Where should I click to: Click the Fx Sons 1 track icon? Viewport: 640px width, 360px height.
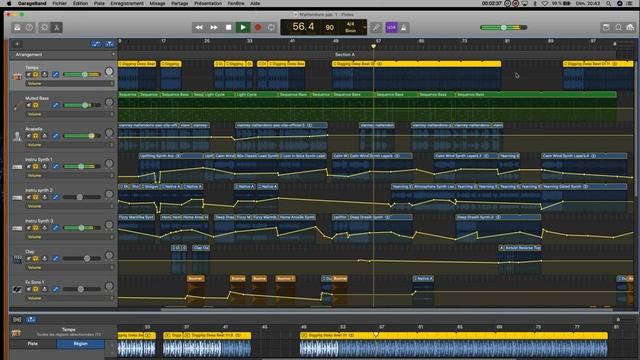(17, 289)
